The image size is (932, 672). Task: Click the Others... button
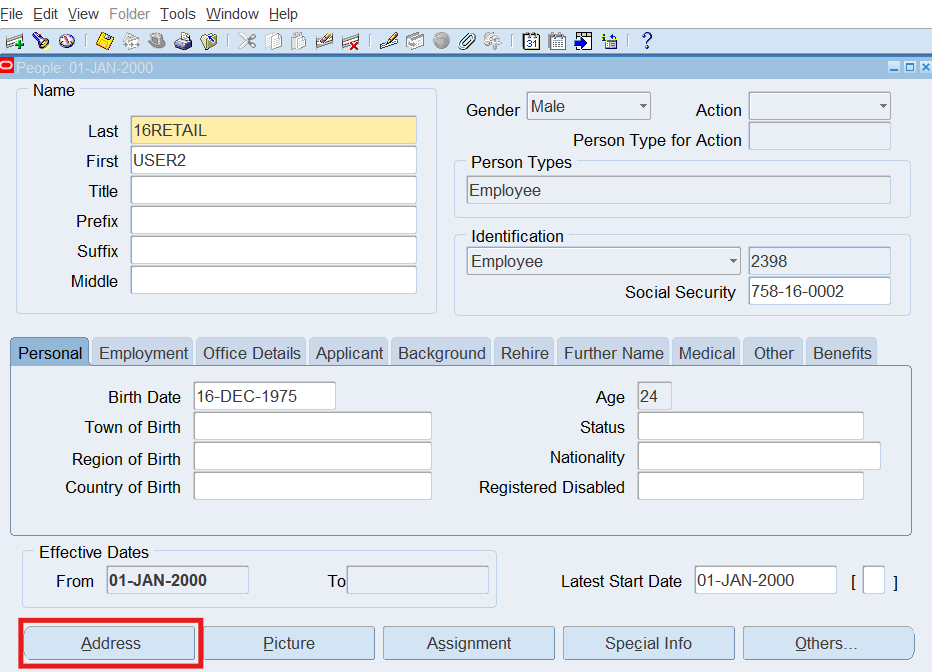(827, 643)
